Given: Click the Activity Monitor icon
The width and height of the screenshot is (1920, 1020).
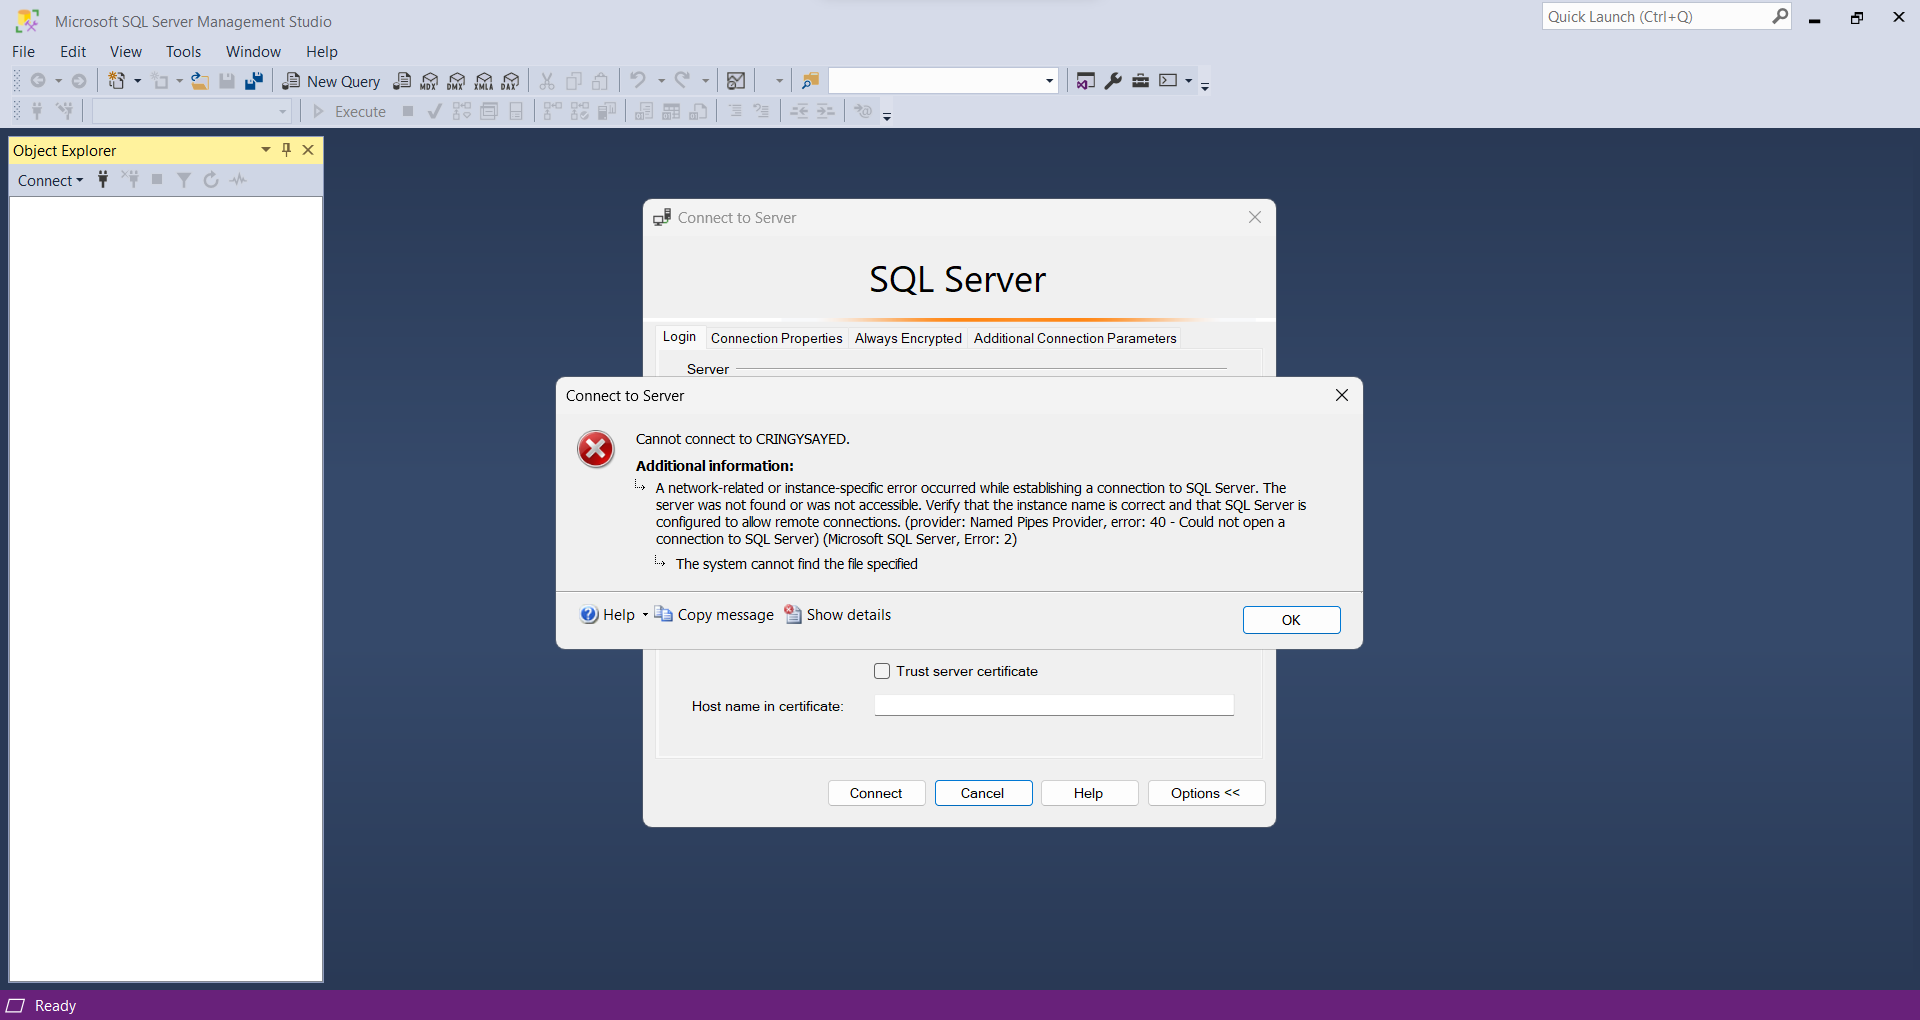Looking at the screenshot, I should point(736,81).
